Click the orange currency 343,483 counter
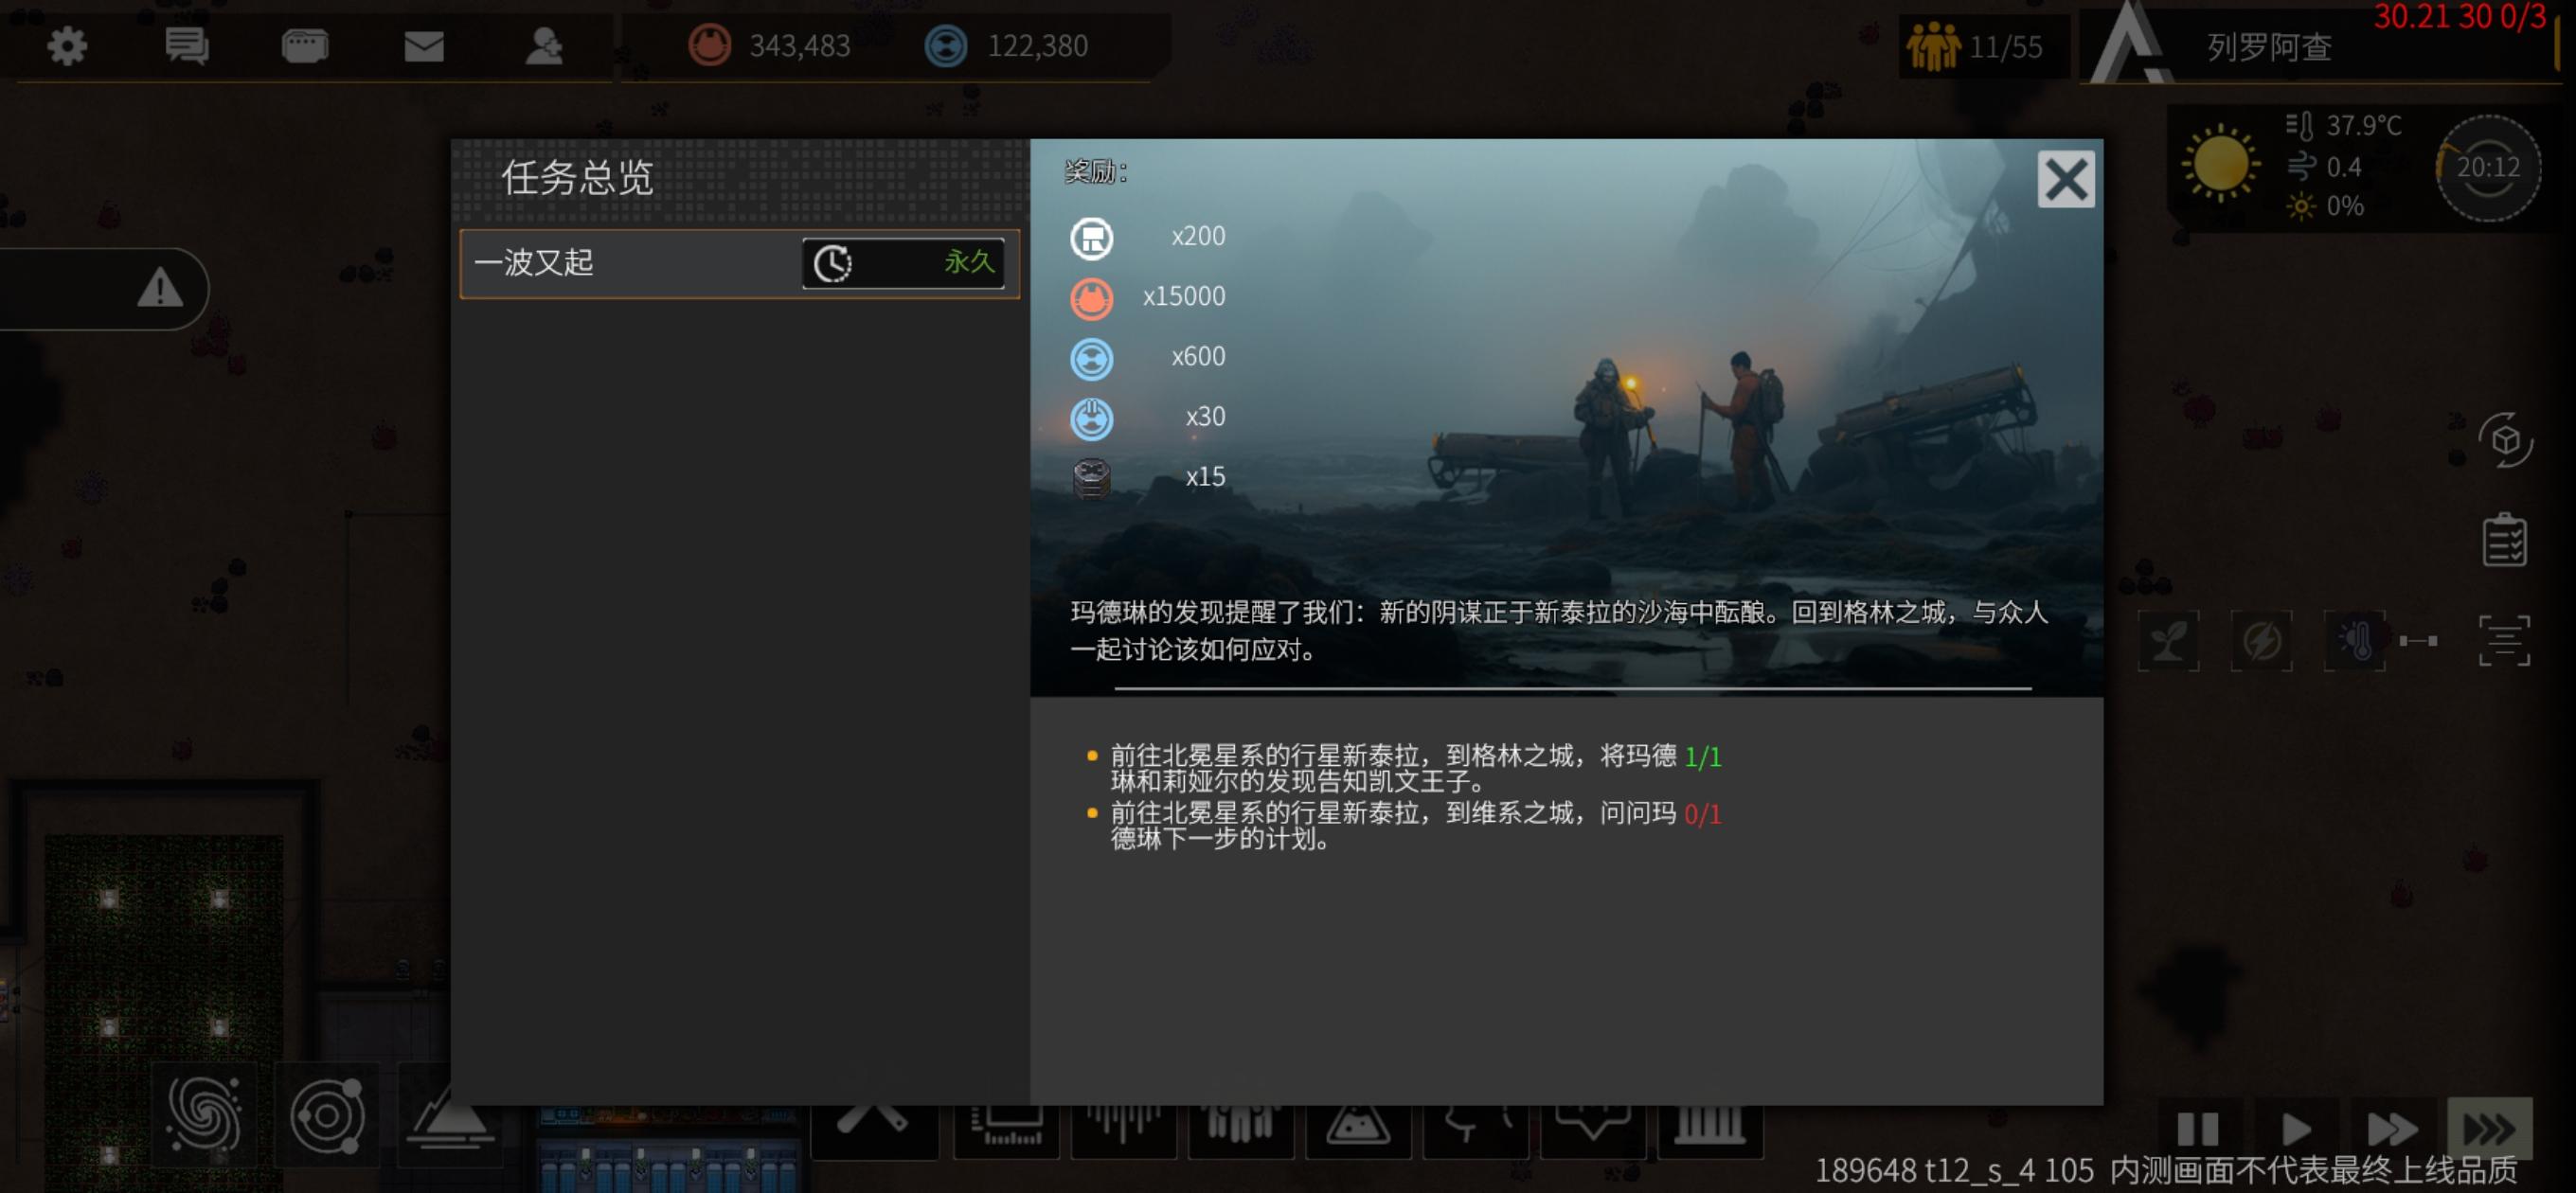Image resolution: width=2576 pixels, height=1193 pixels. (769, 46)
